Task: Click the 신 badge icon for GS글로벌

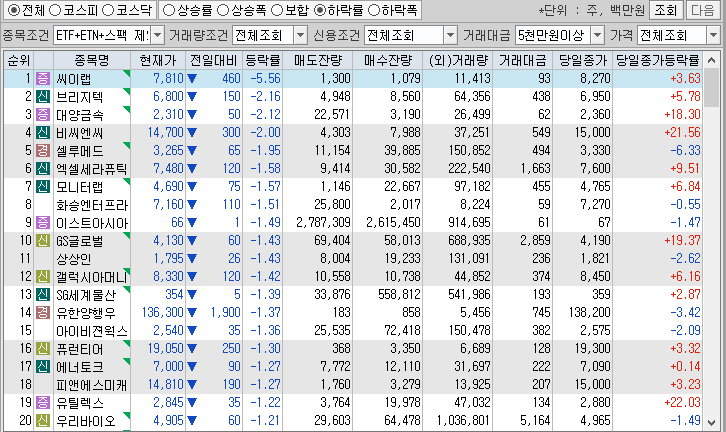Action: (43, 241)
